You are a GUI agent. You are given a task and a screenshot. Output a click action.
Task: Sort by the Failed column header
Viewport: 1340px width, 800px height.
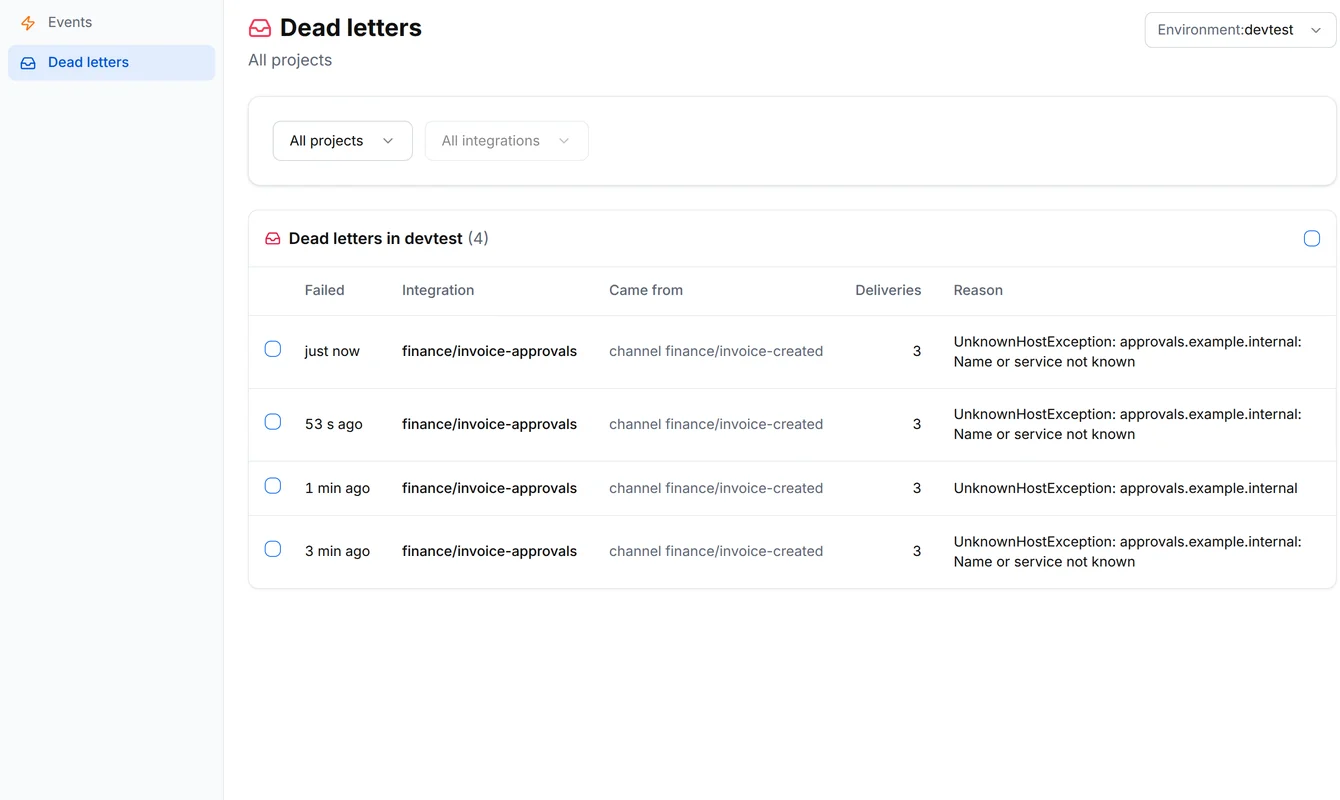[324, 290]
